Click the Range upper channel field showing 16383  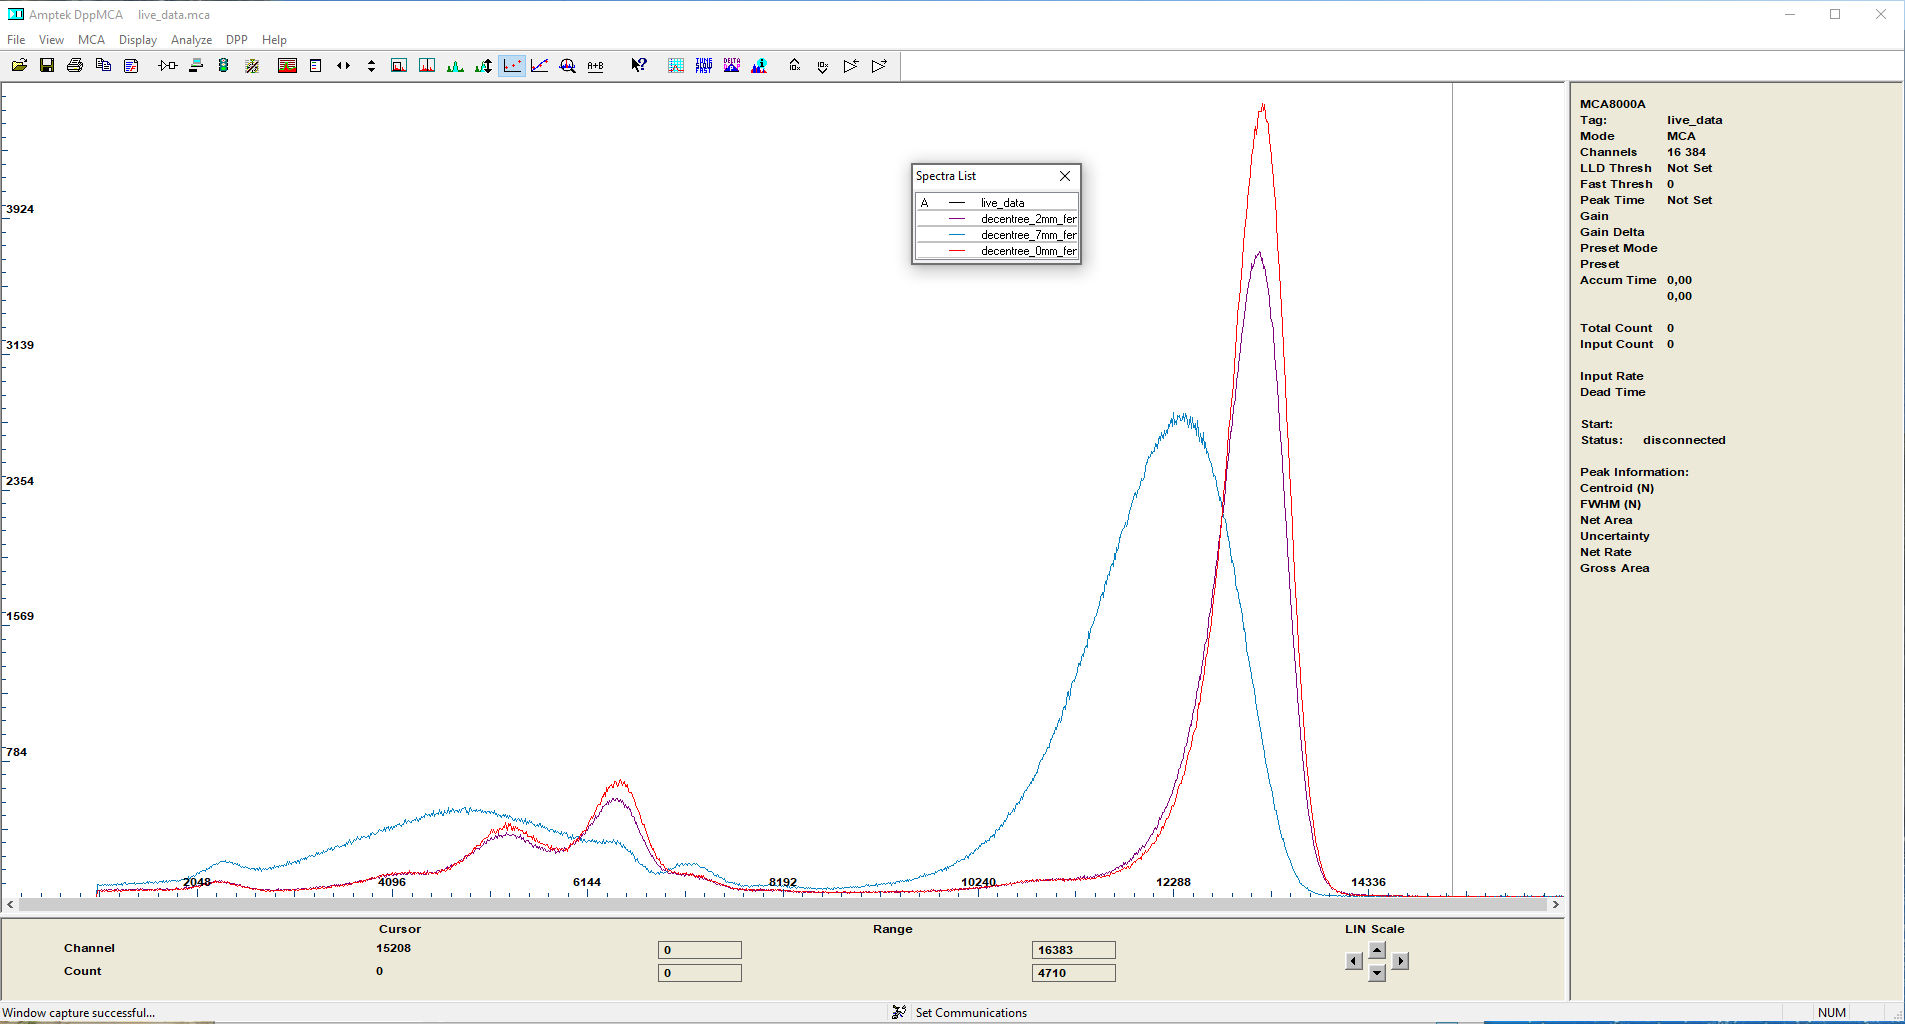click(x=1073, y=950)
